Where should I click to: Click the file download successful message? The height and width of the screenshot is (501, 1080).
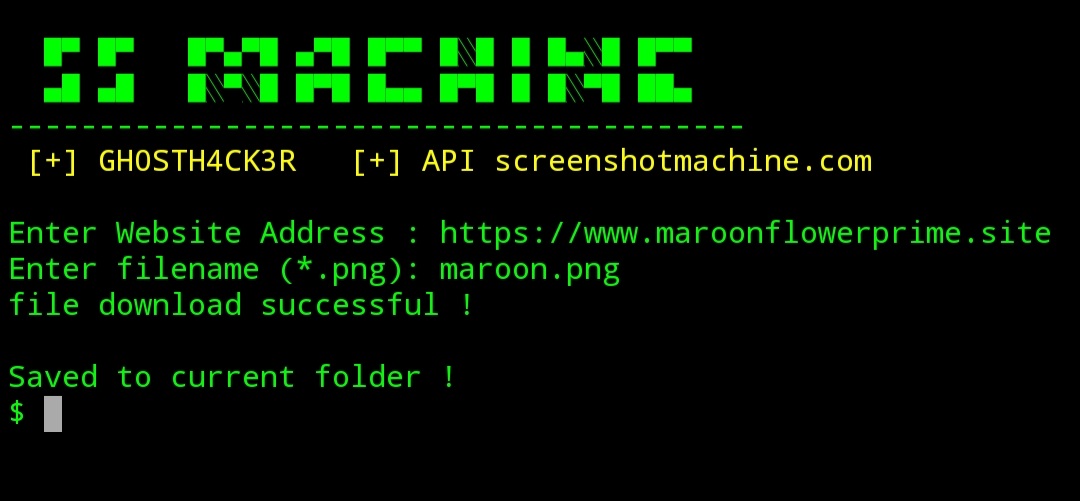point(241,305)
